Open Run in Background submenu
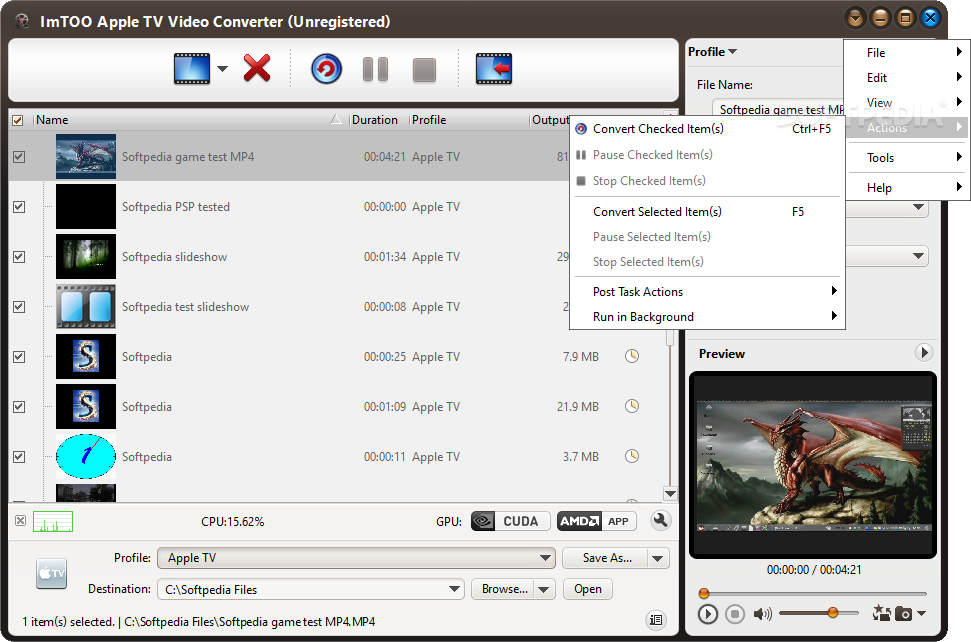 (707, 316)
